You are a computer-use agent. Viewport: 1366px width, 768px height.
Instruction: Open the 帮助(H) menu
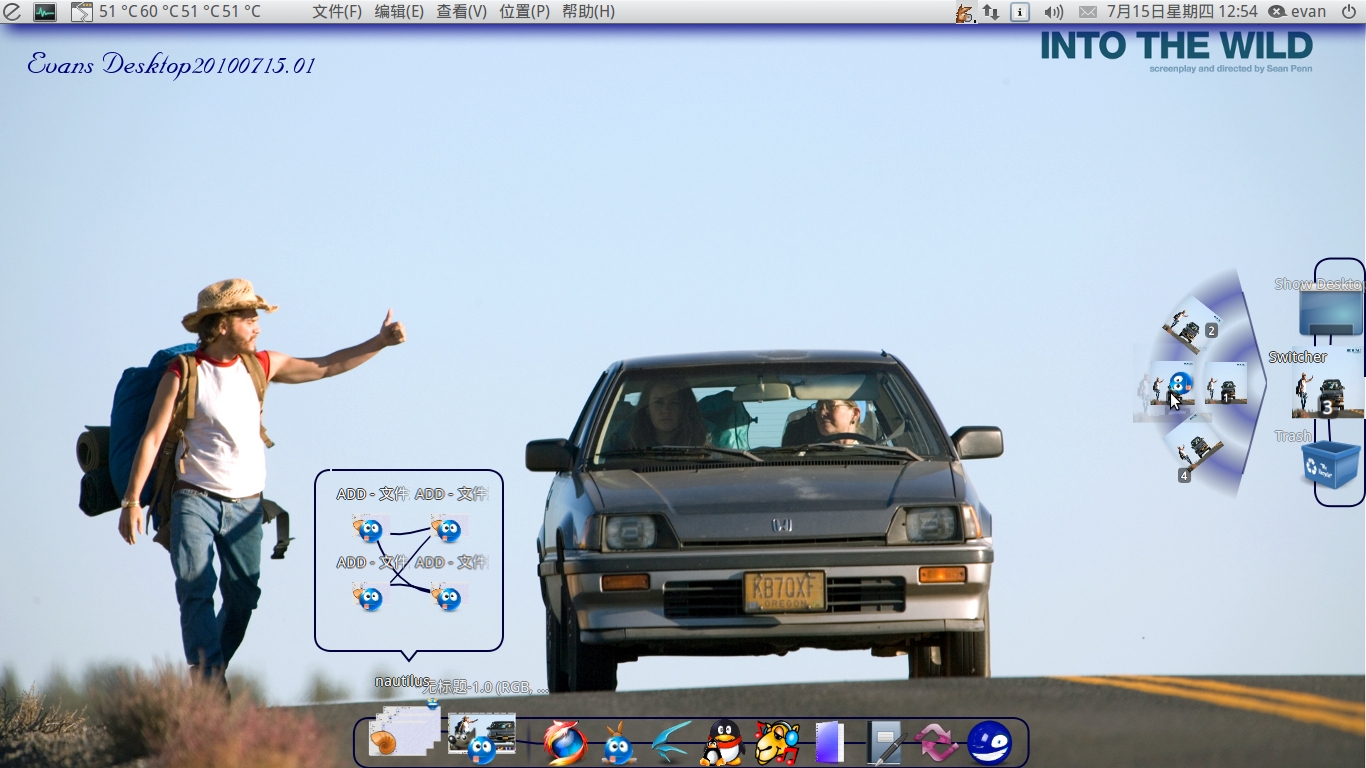click(x=588, y=12)
